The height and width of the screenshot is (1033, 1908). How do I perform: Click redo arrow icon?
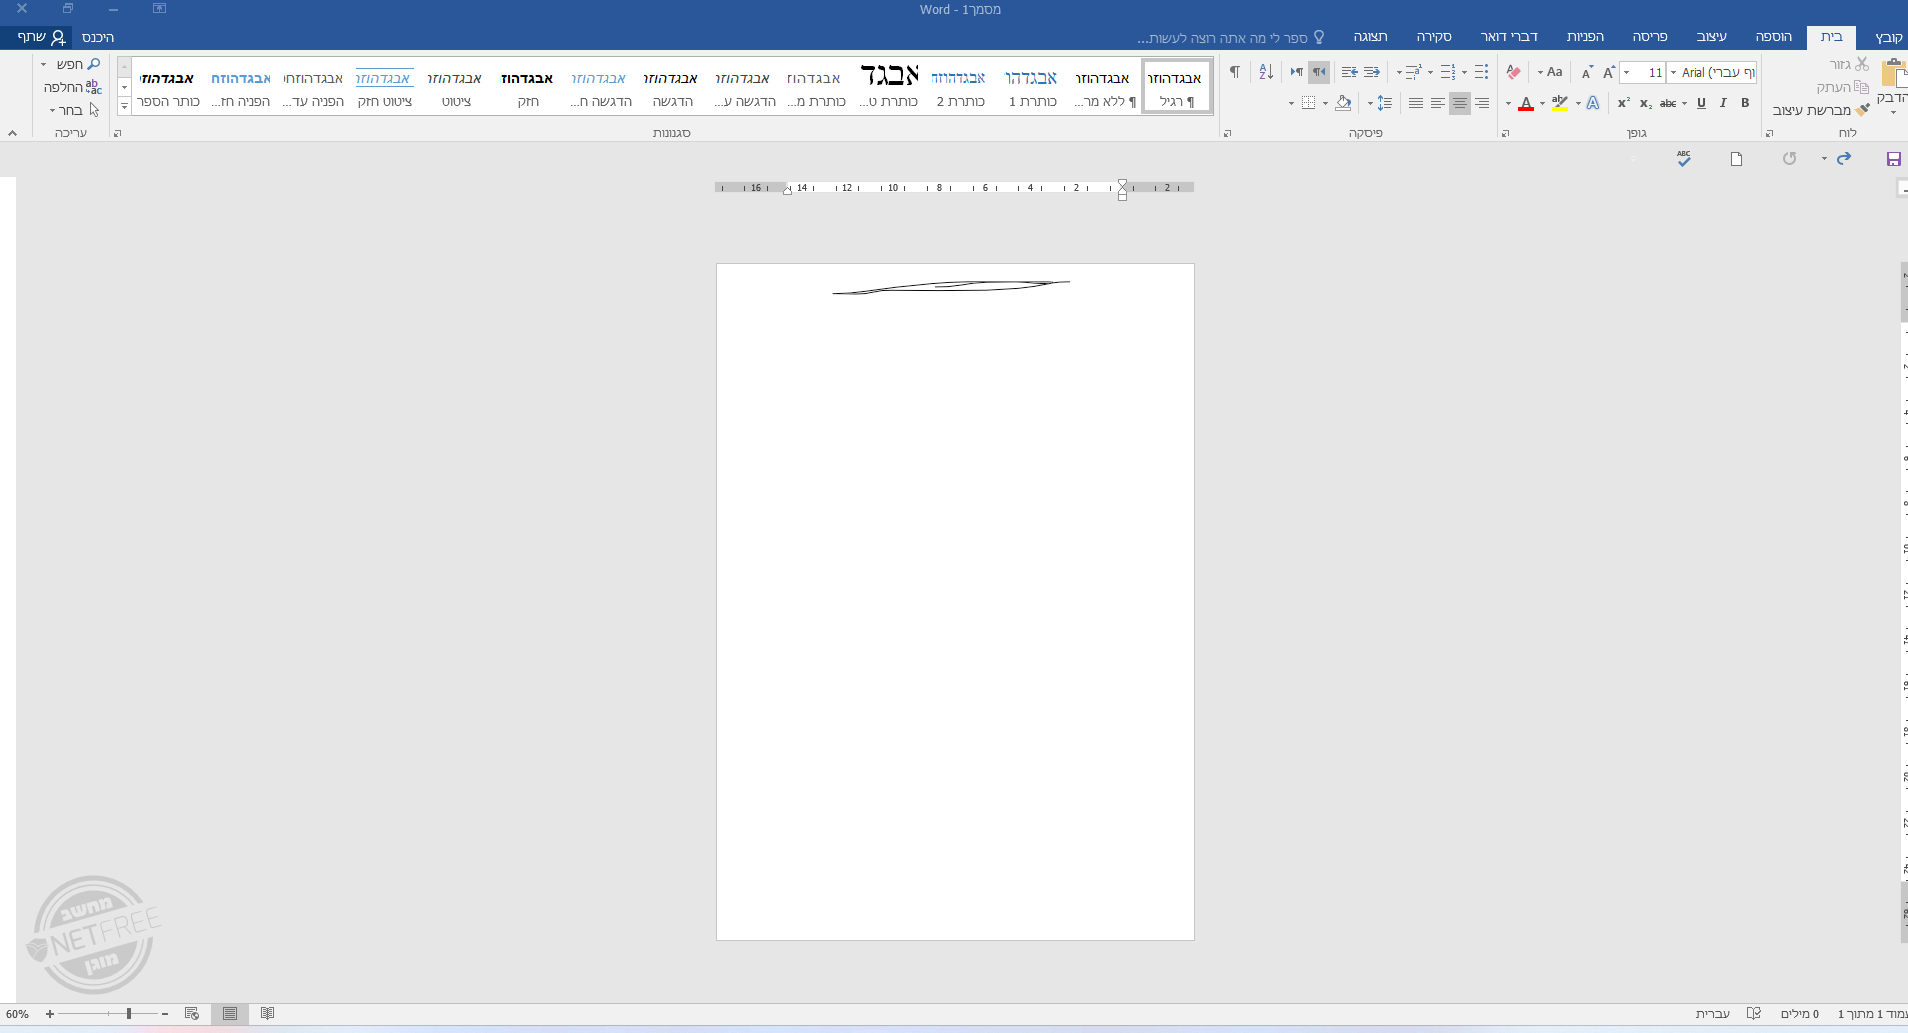pyautogui.click(x=1844, y=158)
